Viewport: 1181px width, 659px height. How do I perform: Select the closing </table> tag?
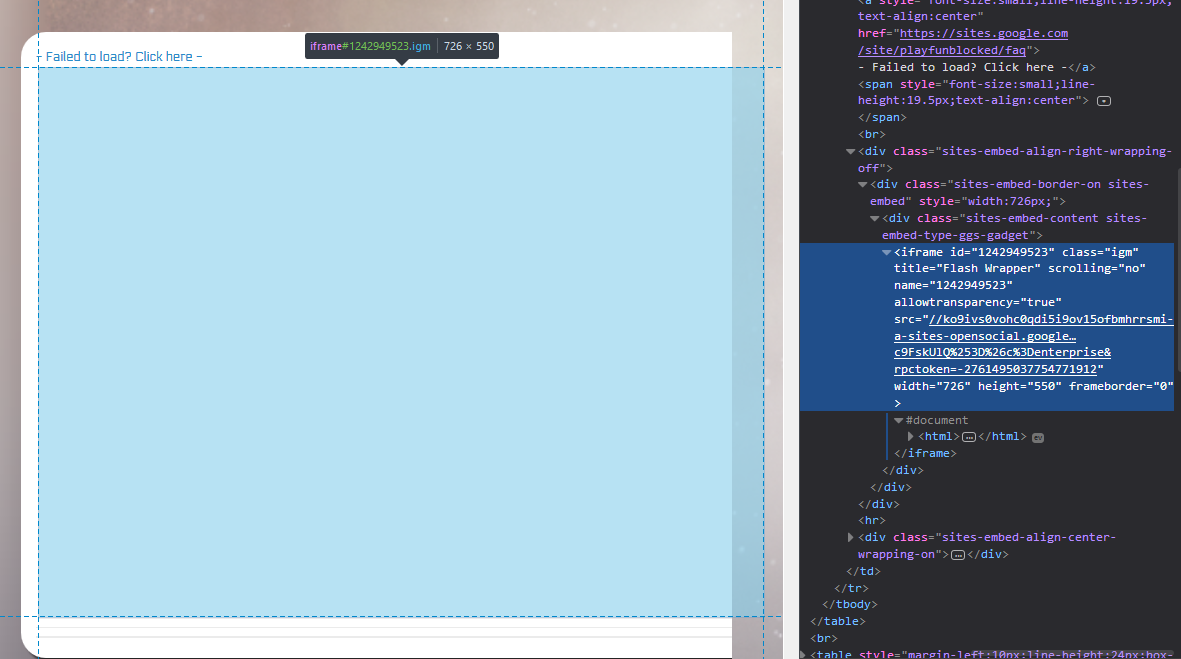pos(838,621)
